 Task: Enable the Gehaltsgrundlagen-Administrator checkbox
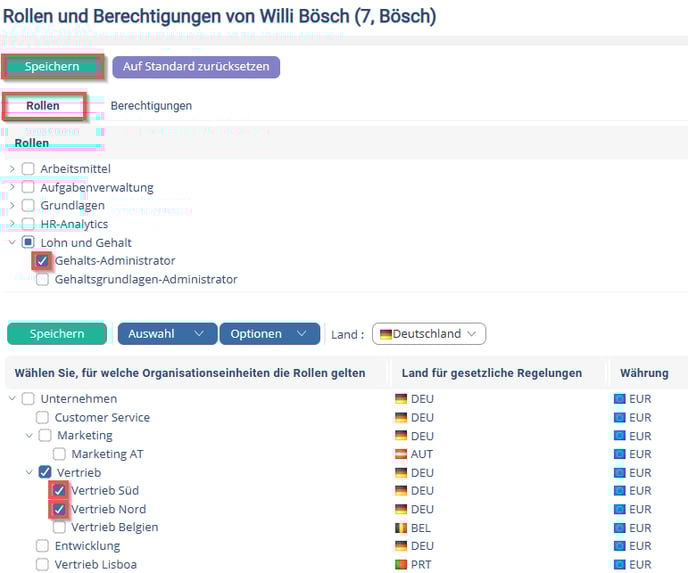tap(42, 280)
